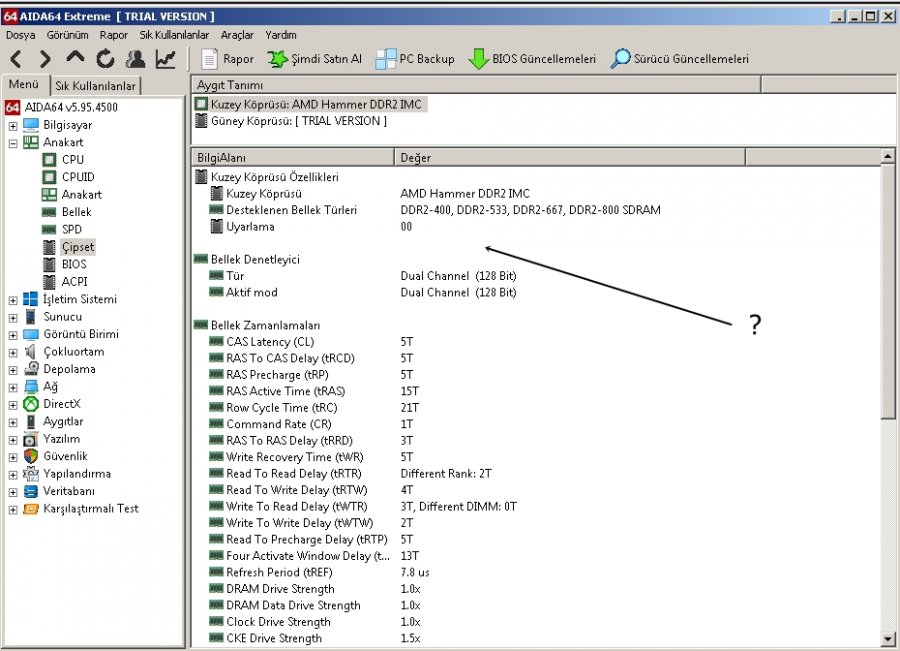Click the Forward navigation arrow

[x=45, y=59]
